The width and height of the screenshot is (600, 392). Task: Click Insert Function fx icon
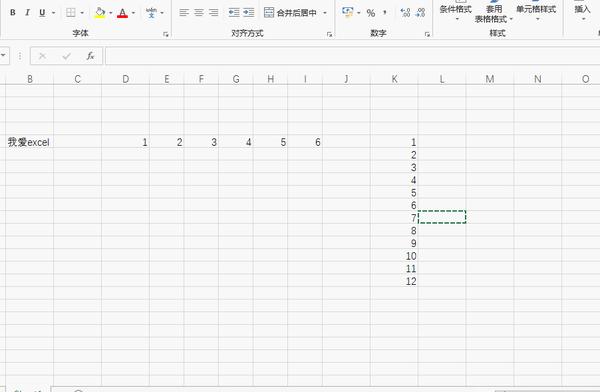point(90,56)
